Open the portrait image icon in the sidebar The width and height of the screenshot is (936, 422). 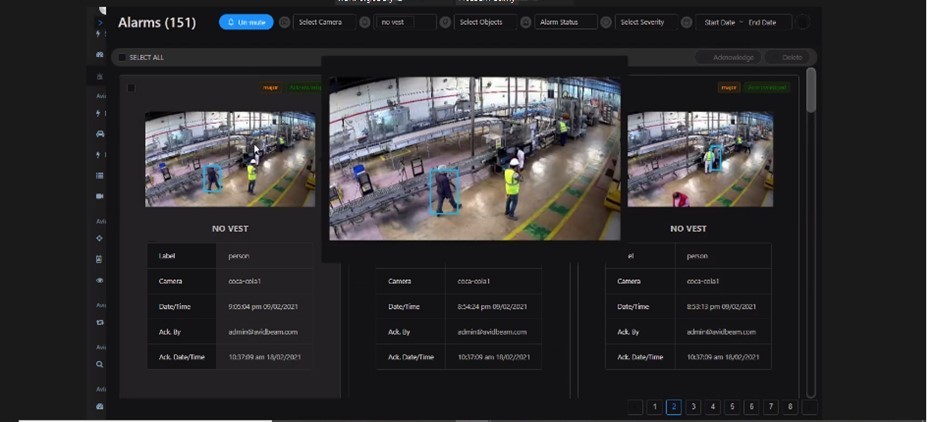100,259
